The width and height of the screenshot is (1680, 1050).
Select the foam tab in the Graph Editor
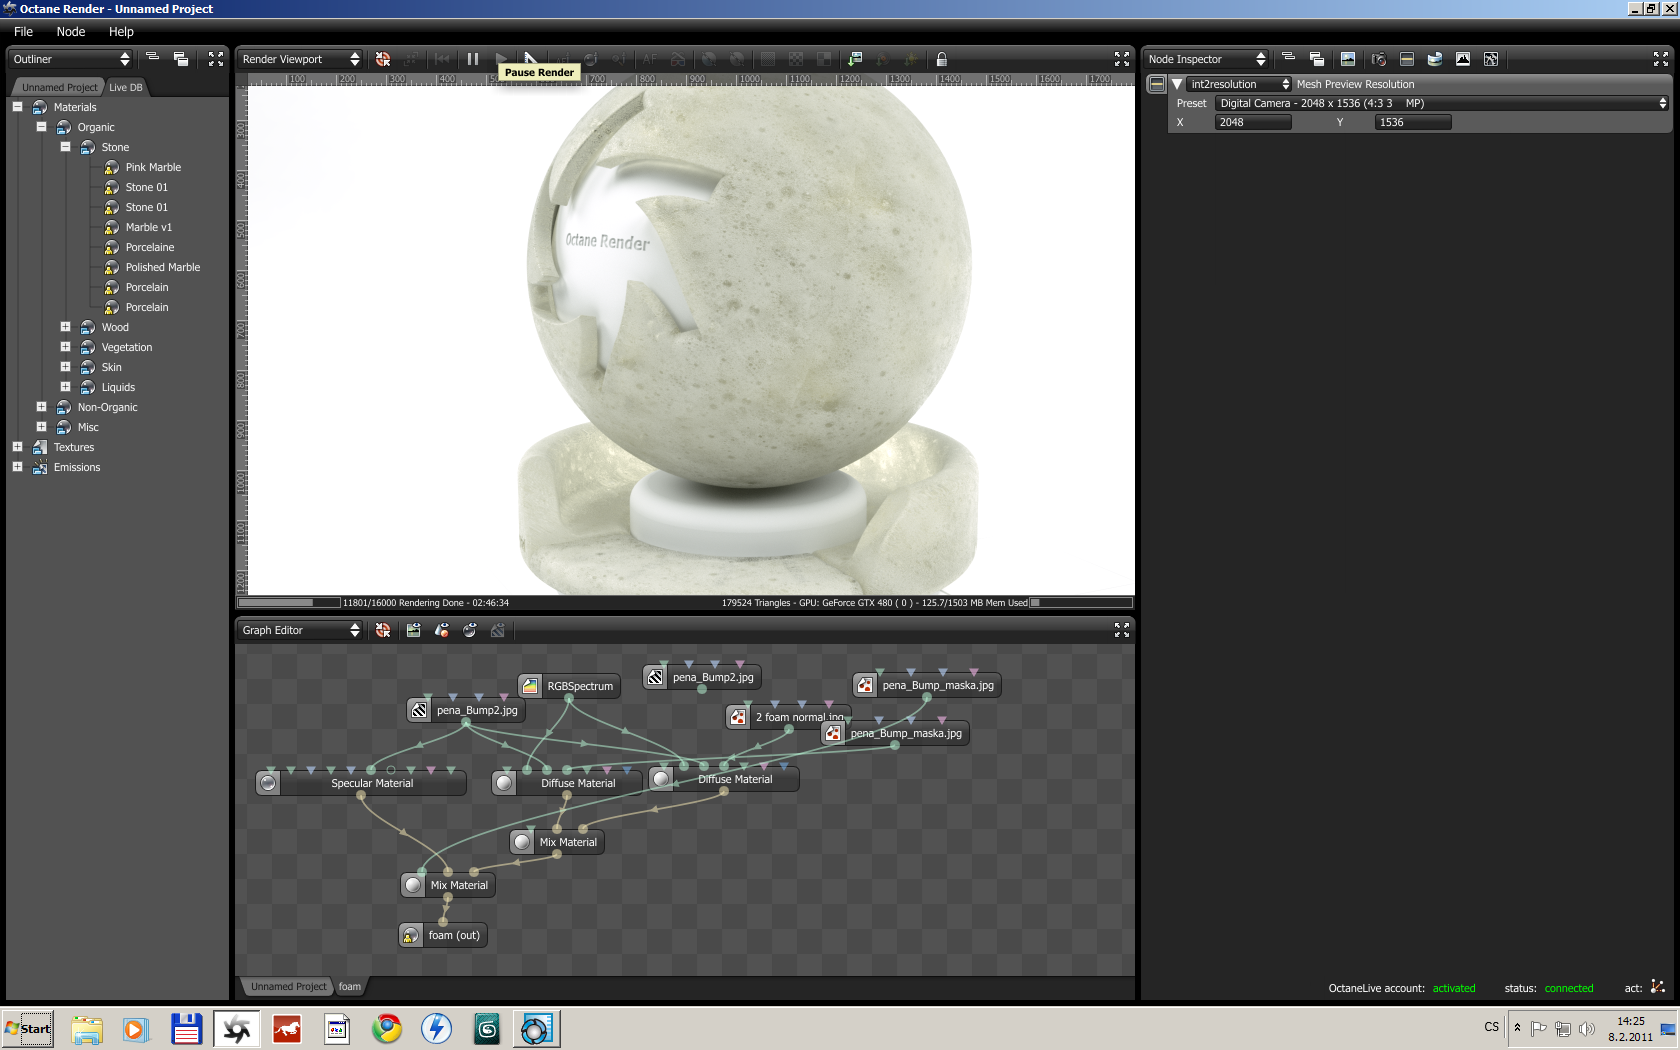tap(349, 986)
